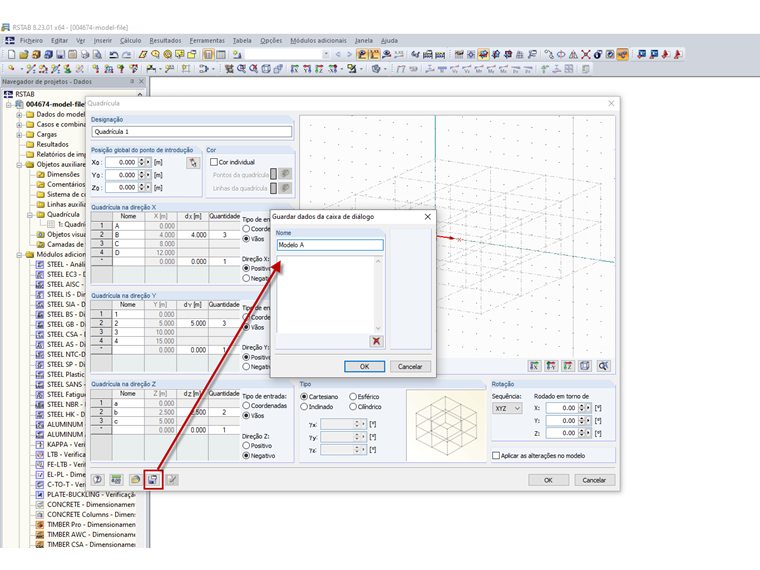The image size is (760, 570).
Task: Click the Nome field containing Modelo A
Action: coord(330,245)
